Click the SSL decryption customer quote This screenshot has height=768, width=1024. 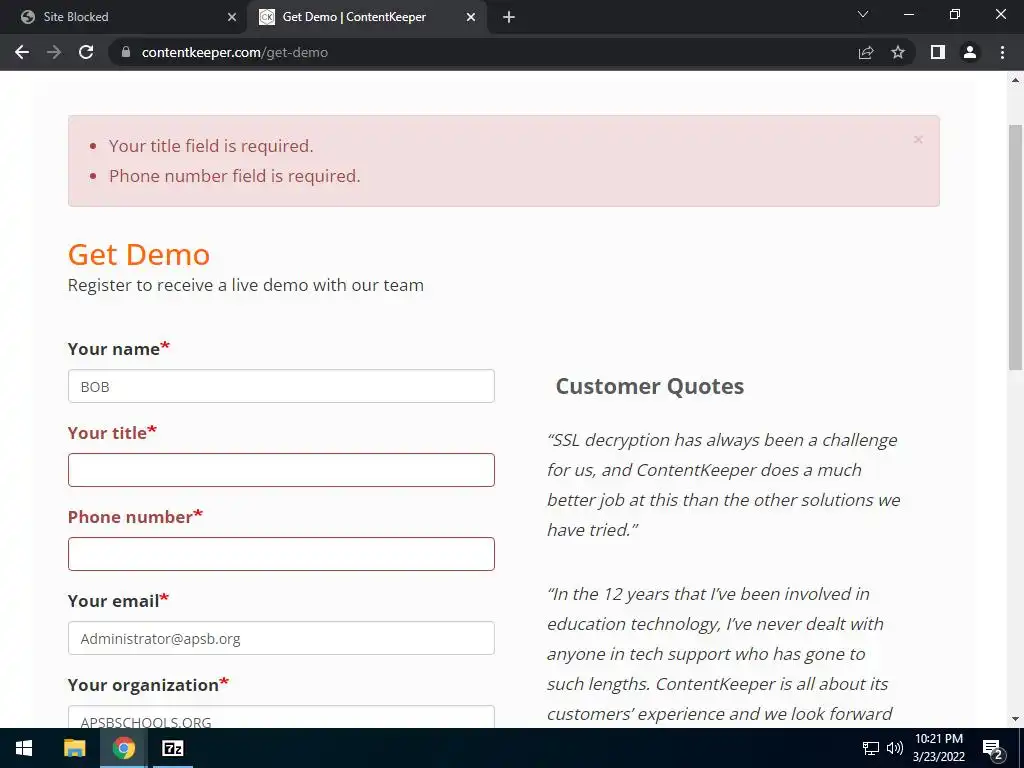[x=724, y=485]
